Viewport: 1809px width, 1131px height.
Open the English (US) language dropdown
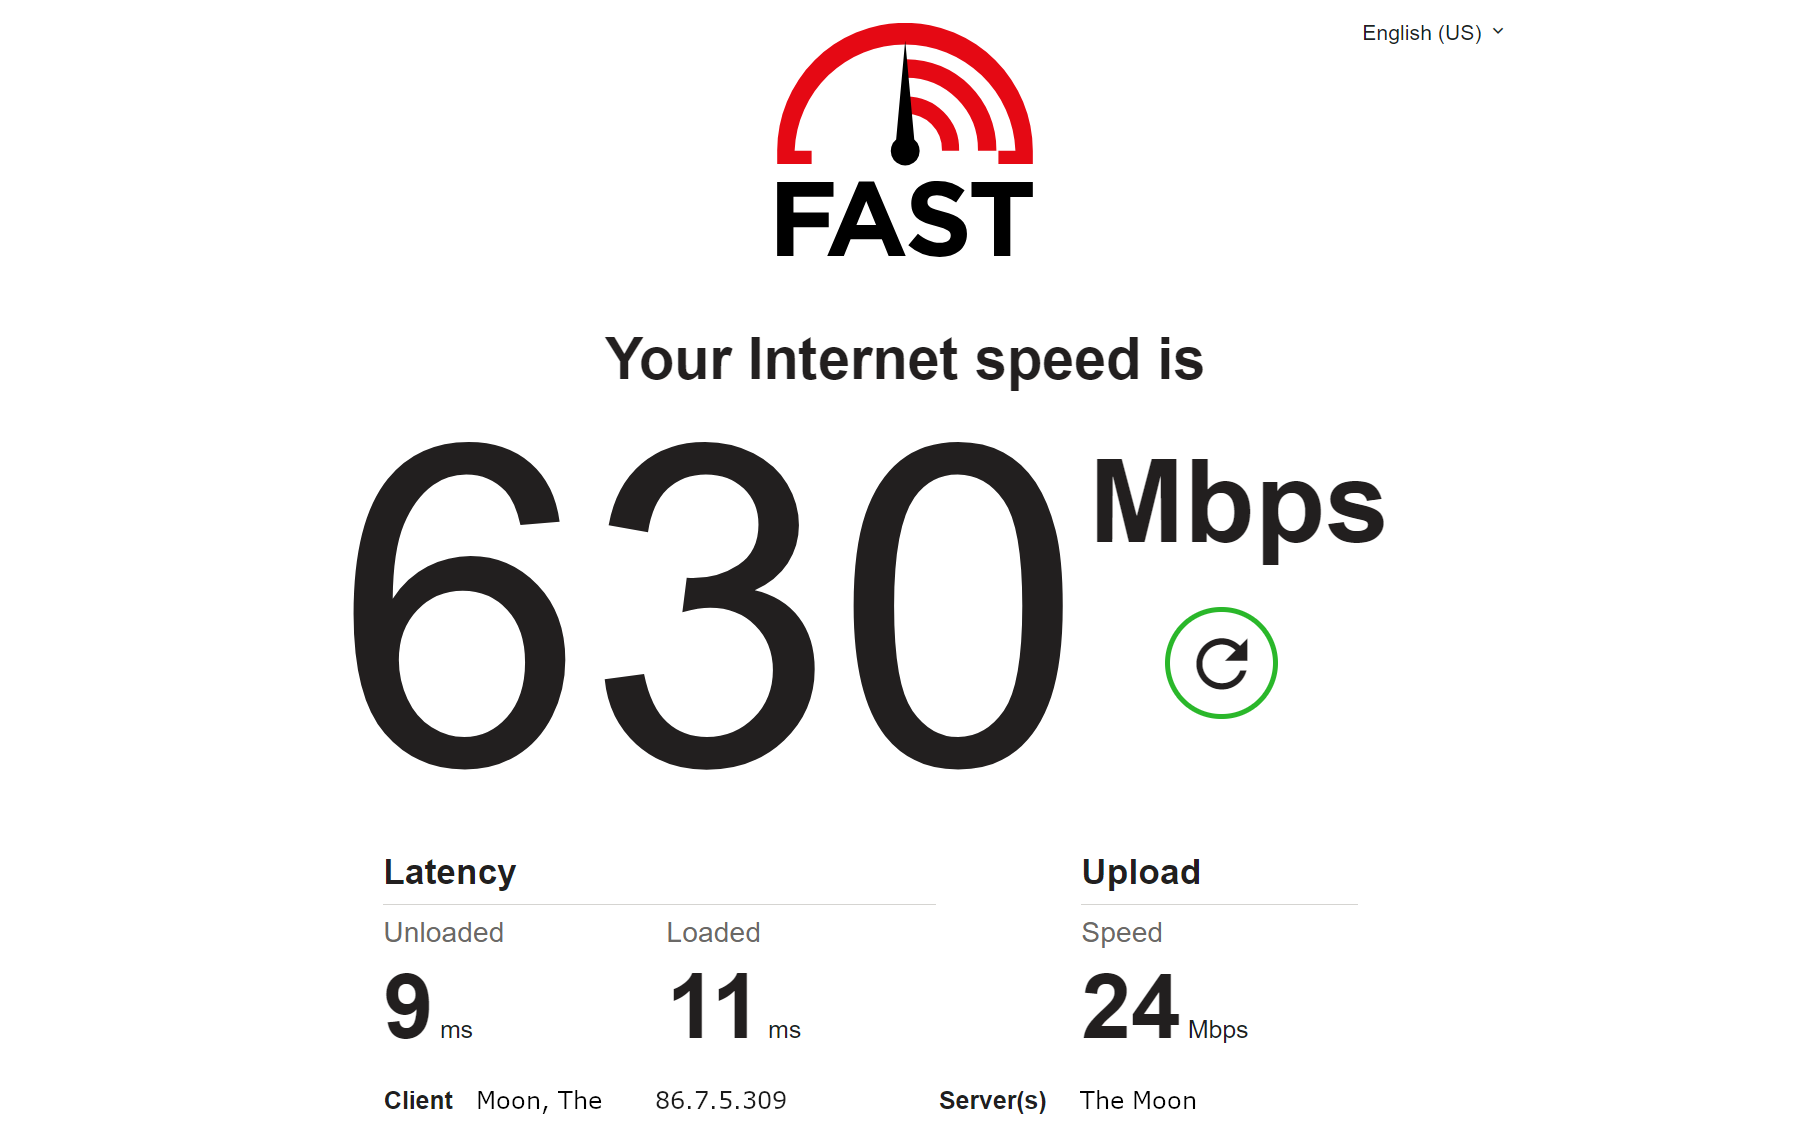point(1432,33)
